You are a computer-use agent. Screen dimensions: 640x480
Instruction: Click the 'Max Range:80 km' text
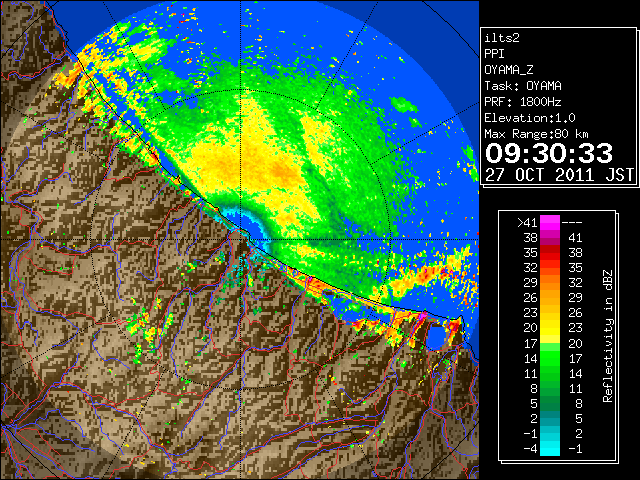click(x=536, y=134)
